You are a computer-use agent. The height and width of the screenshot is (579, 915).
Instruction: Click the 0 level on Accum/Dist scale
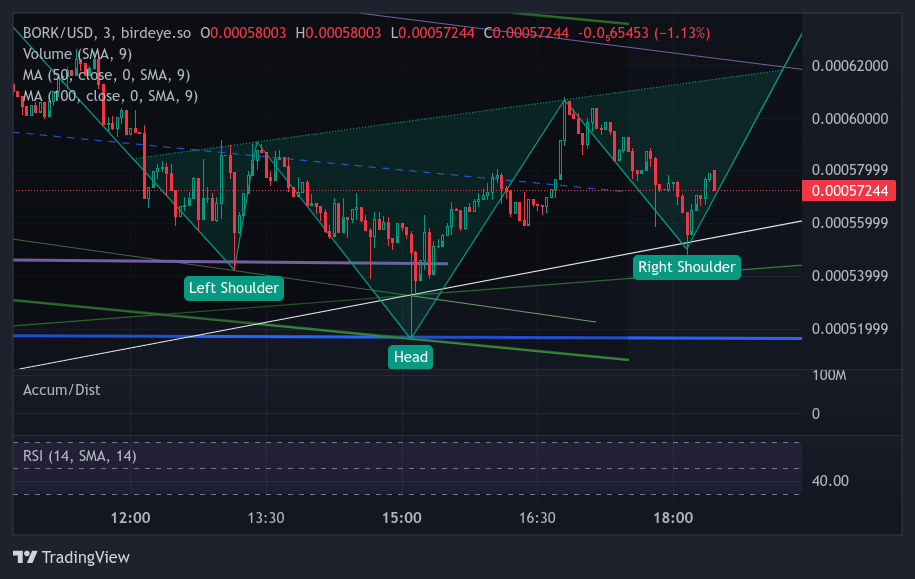[816, 414]
